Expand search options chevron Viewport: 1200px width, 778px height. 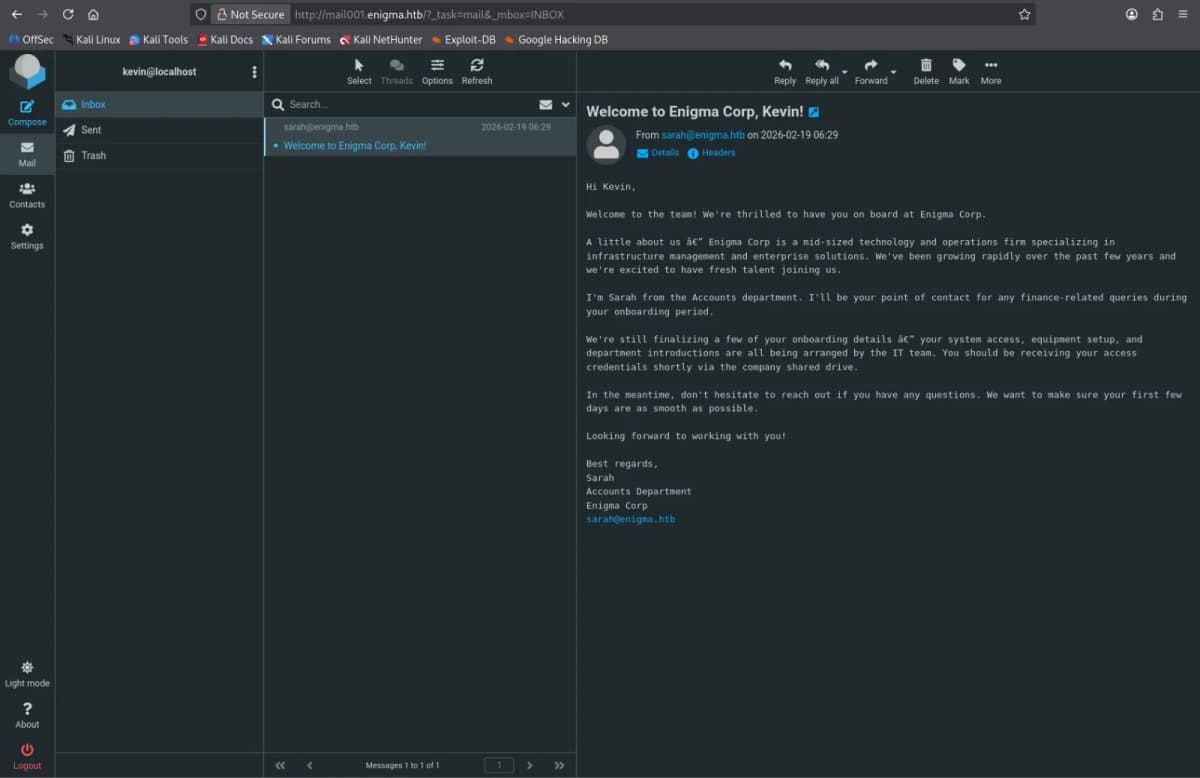[565, 104]
